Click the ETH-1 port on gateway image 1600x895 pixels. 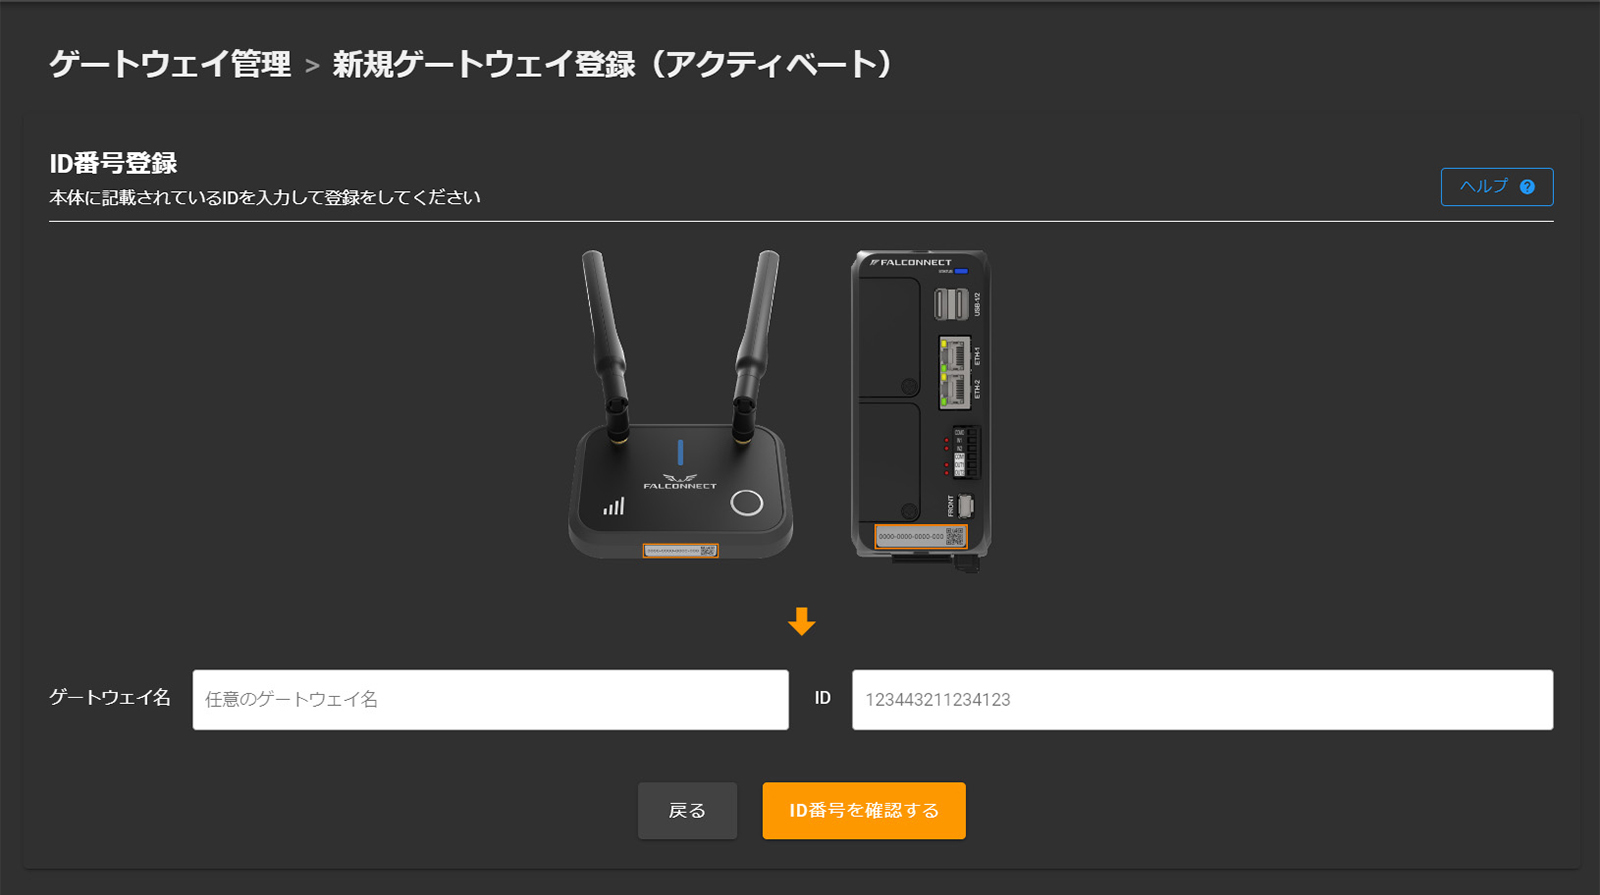coord(955,355)
